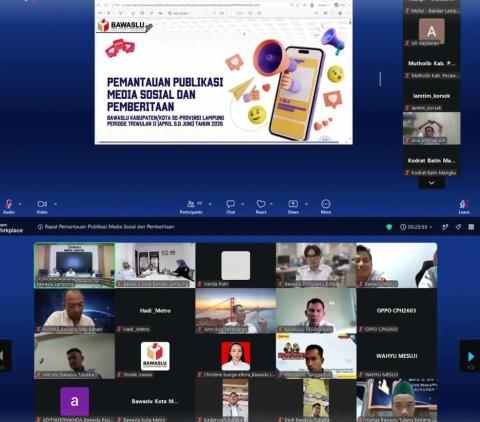The height and width of the screenshot is (422, 480).
Task: Select the Bawaslu Lampung video tile
Action: click(75, 265)
